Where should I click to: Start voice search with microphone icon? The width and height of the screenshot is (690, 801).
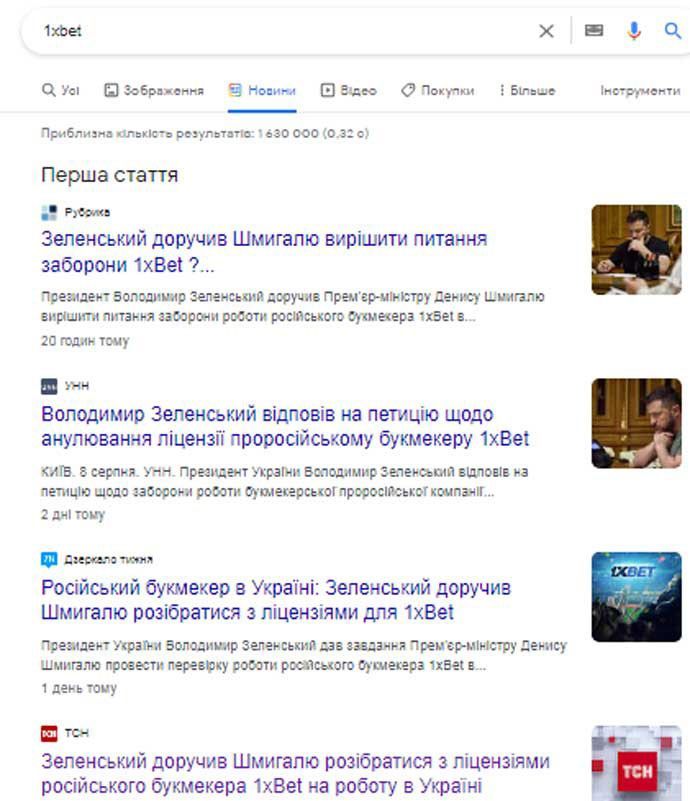(x=634, y=31)
